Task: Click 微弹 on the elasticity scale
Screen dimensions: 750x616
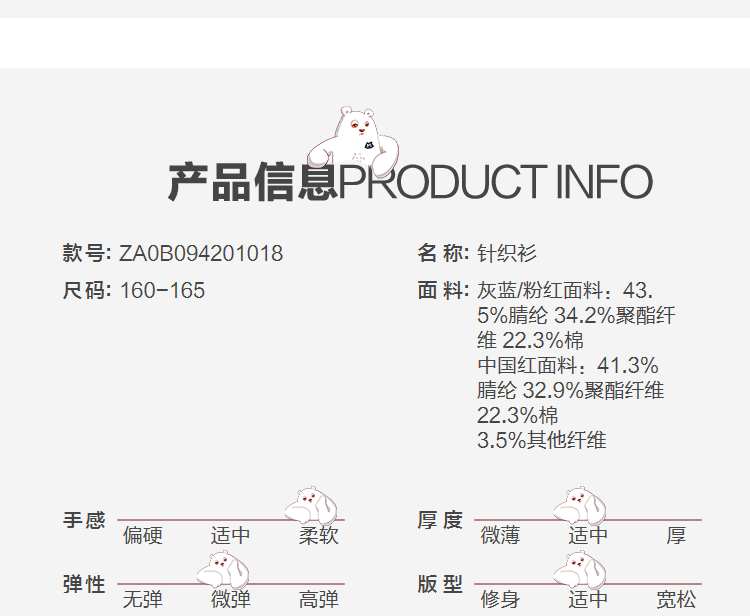Action: 231,599
